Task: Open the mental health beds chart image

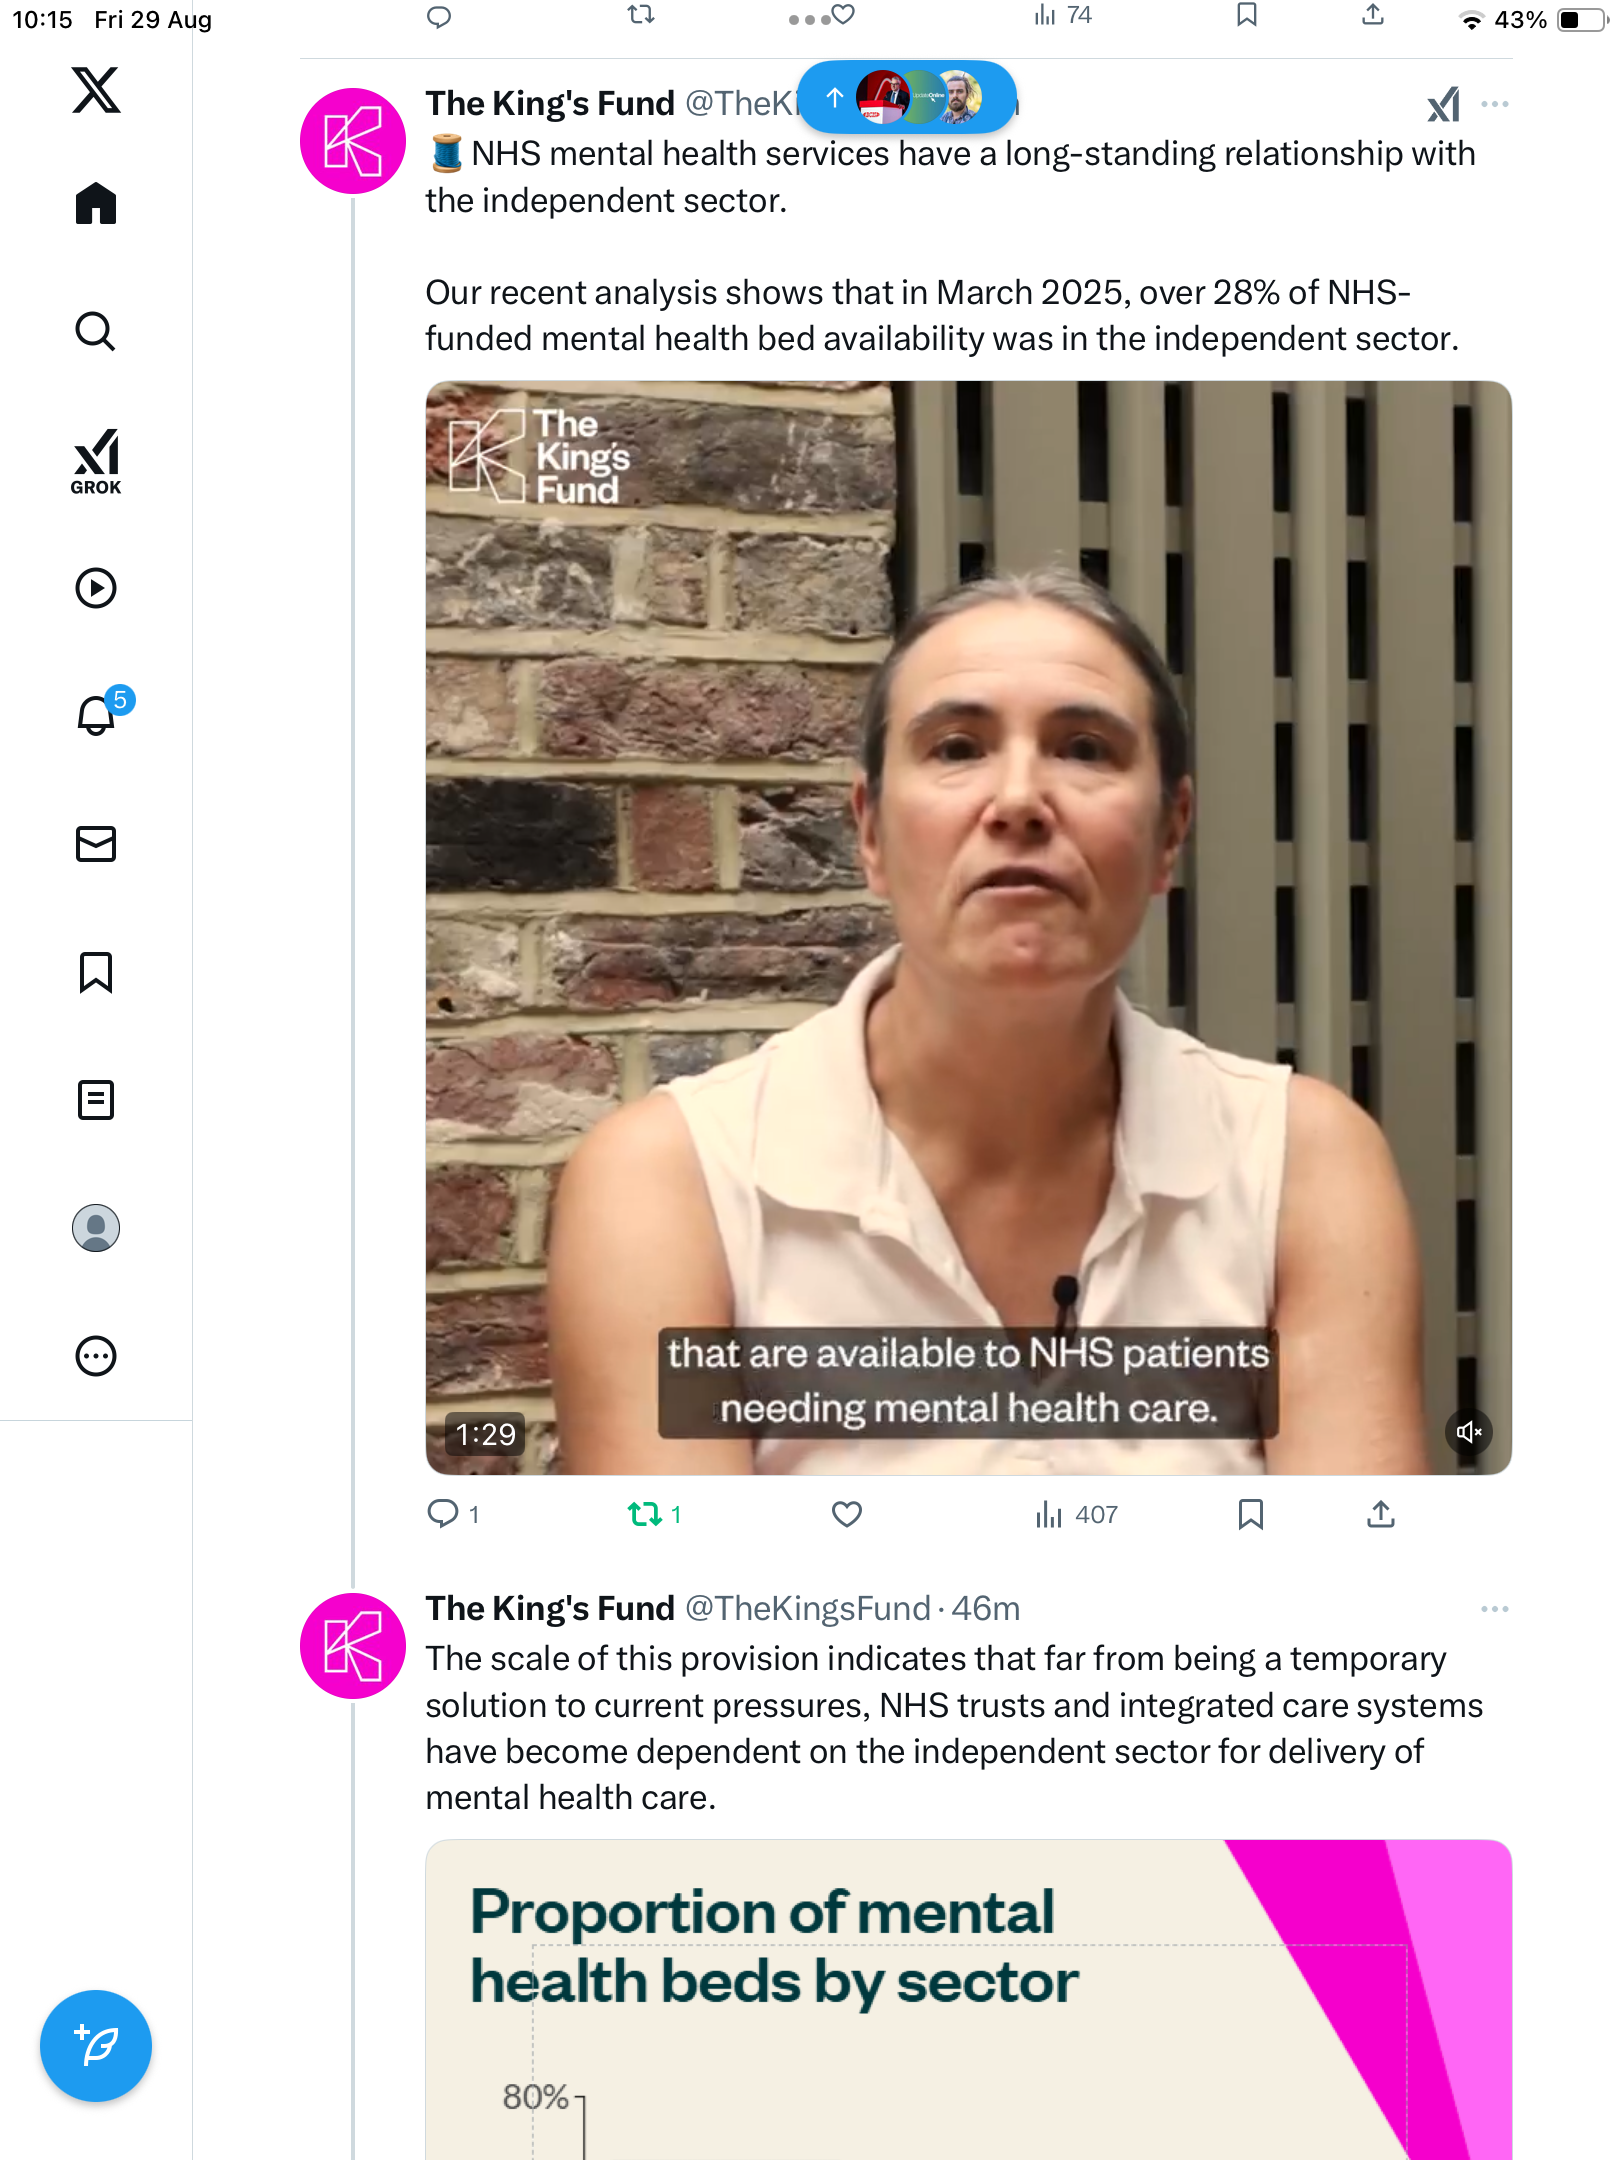Action: click(968, 2000)
